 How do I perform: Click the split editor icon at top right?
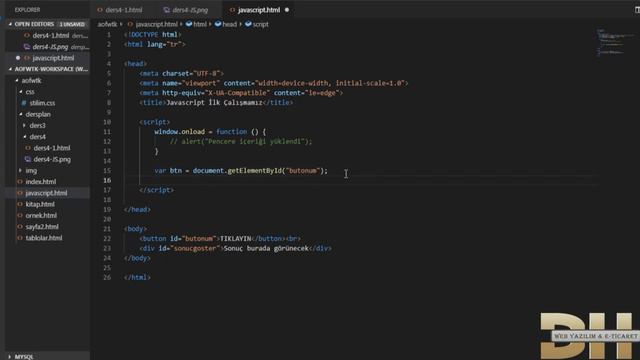tap(637, 10)
